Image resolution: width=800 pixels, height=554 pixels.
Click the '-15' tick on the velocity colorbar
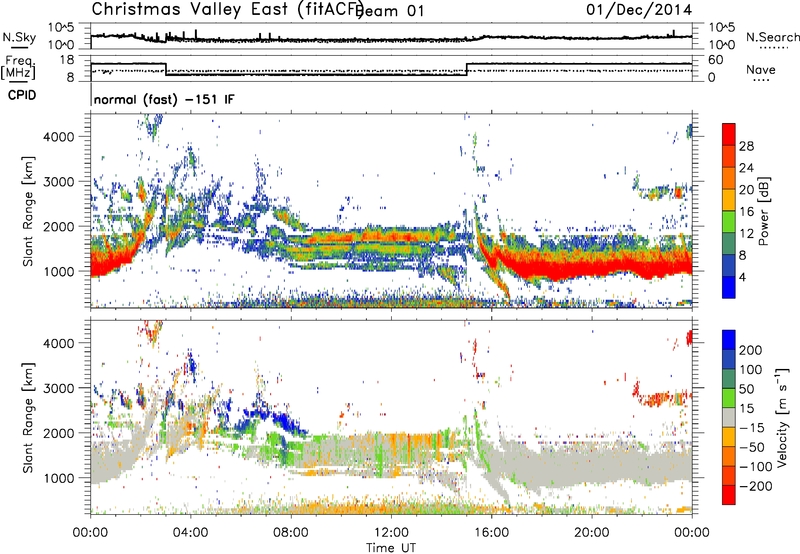[752, 428]
